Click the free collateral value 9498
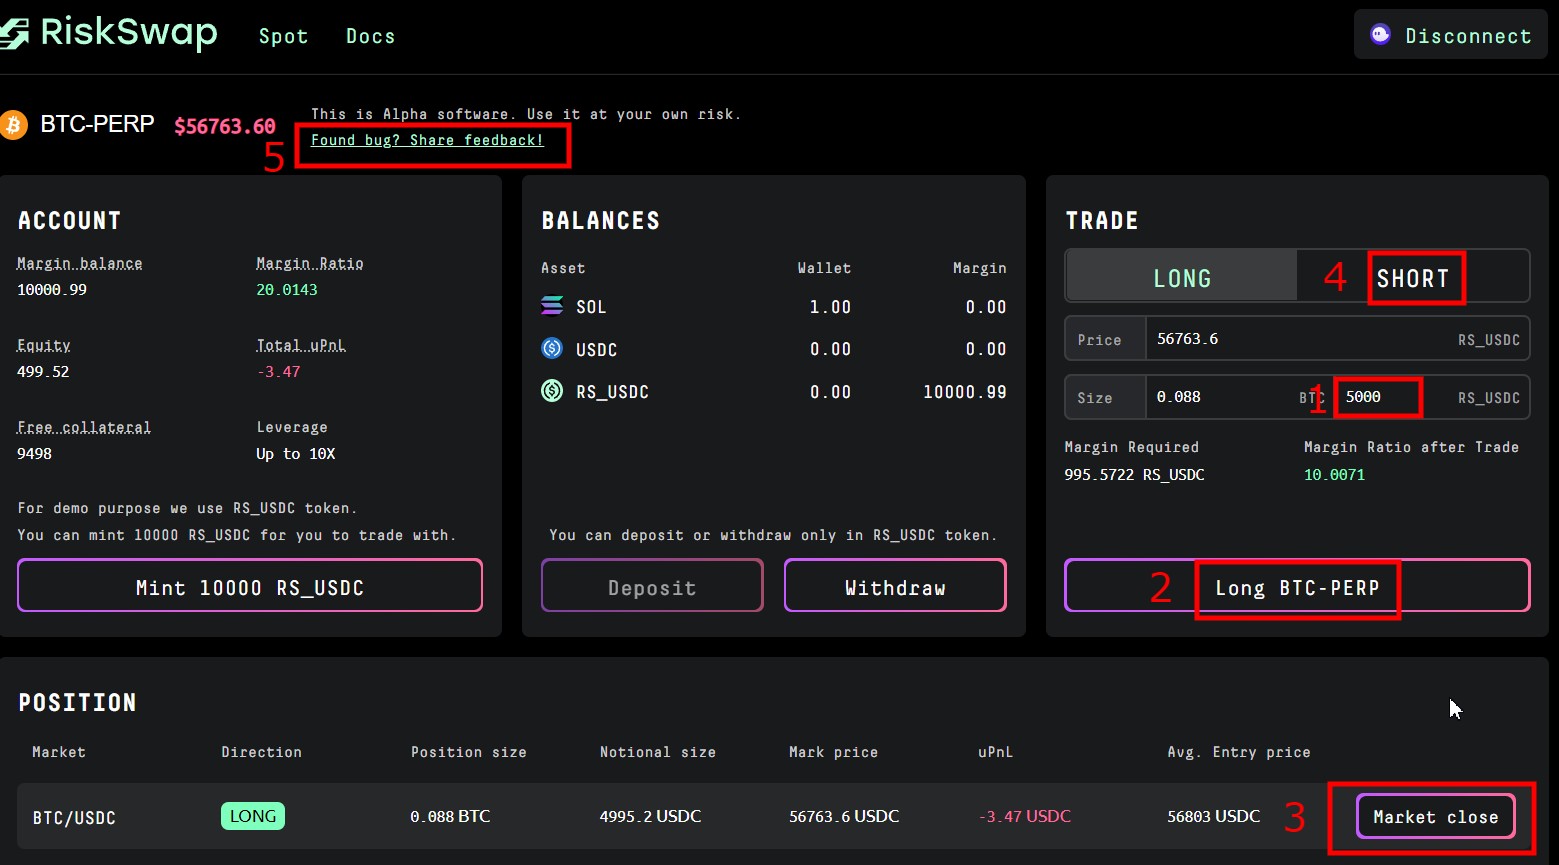 tap(34, 454)
